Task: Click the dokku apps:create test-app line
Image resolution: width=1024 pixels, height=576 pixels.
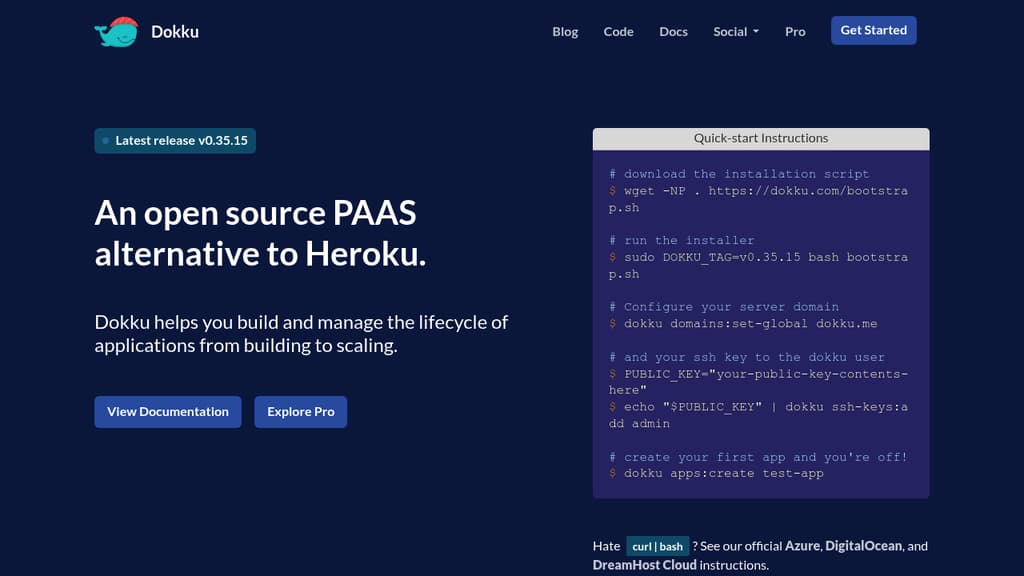Action: click(x=723, y=474)
